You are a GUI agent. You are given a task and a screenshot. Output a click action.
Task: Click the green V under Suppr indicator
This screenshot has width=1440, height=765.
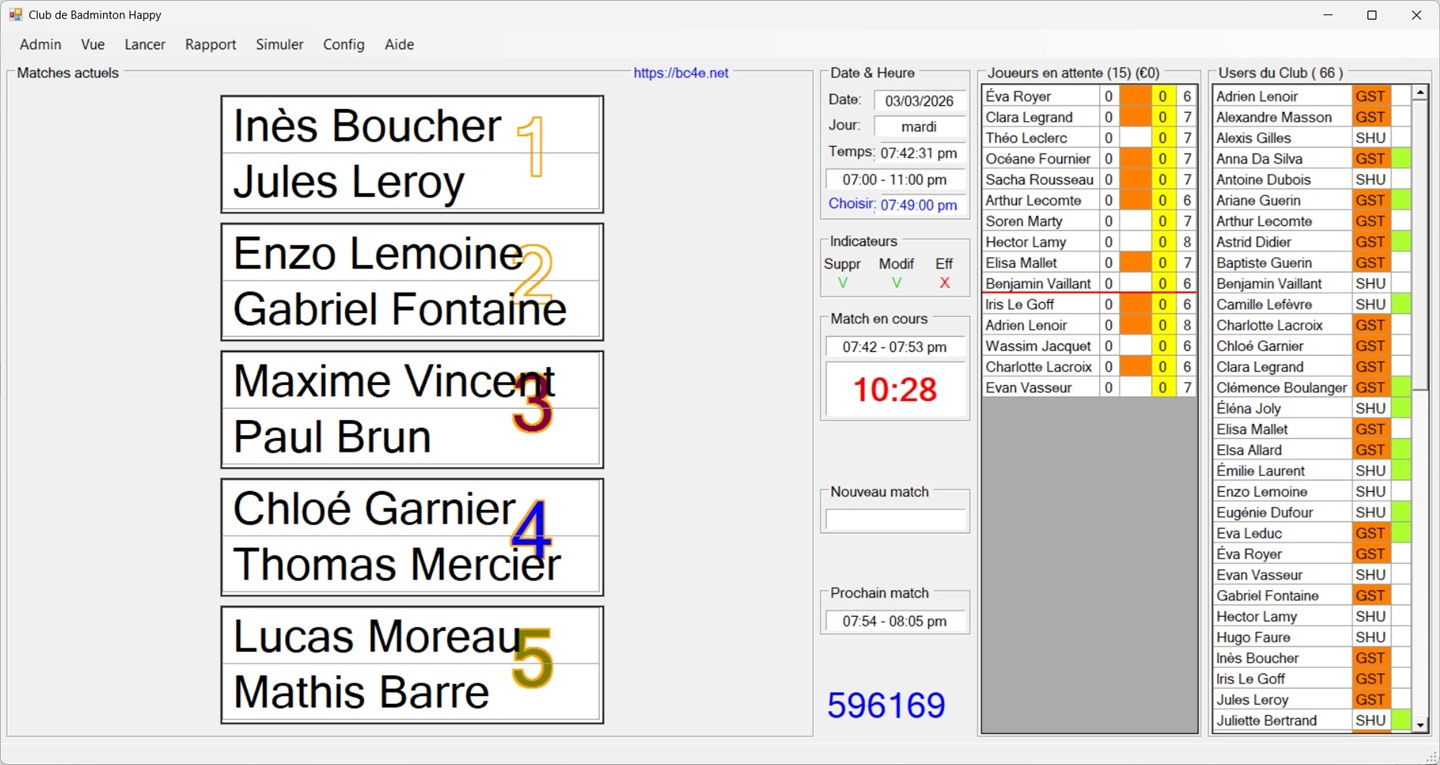843,282
